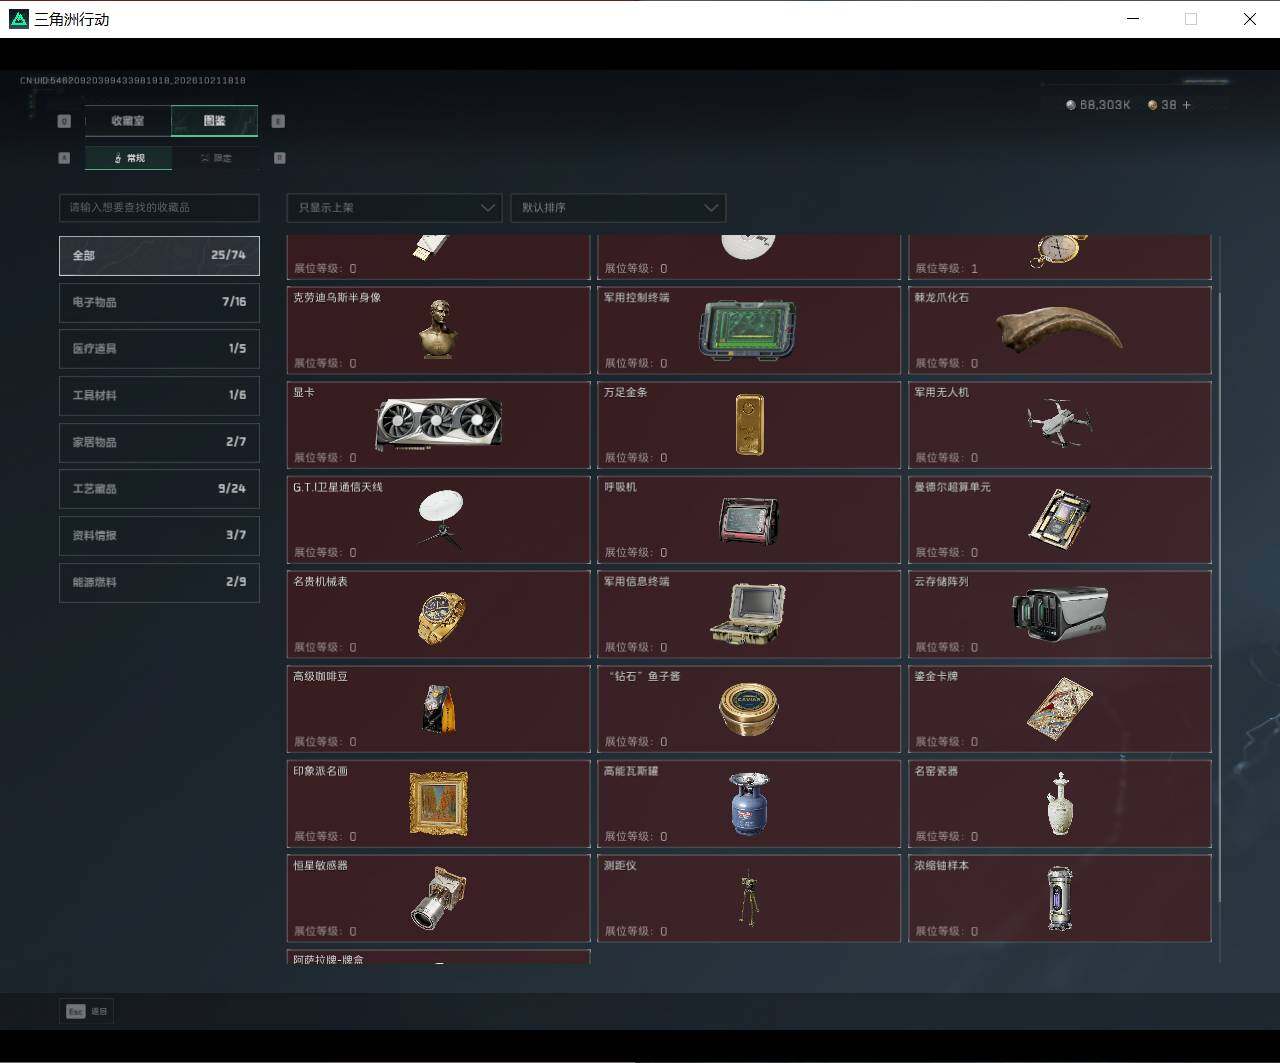
Task: Click the Esc 返回 exit button
Action: (87, 1011)
